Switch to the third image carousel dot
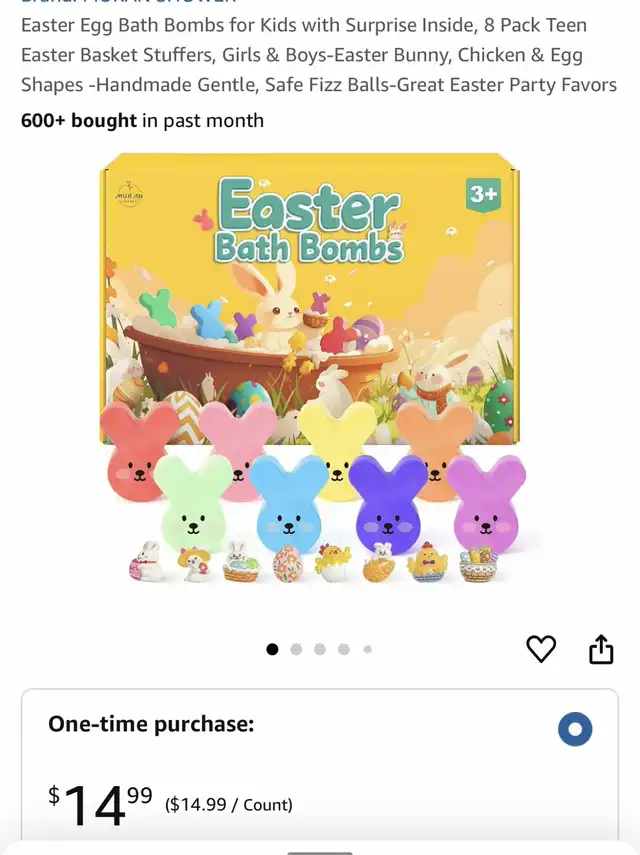This screenshot has height=855, width=640. pos(320,649)
